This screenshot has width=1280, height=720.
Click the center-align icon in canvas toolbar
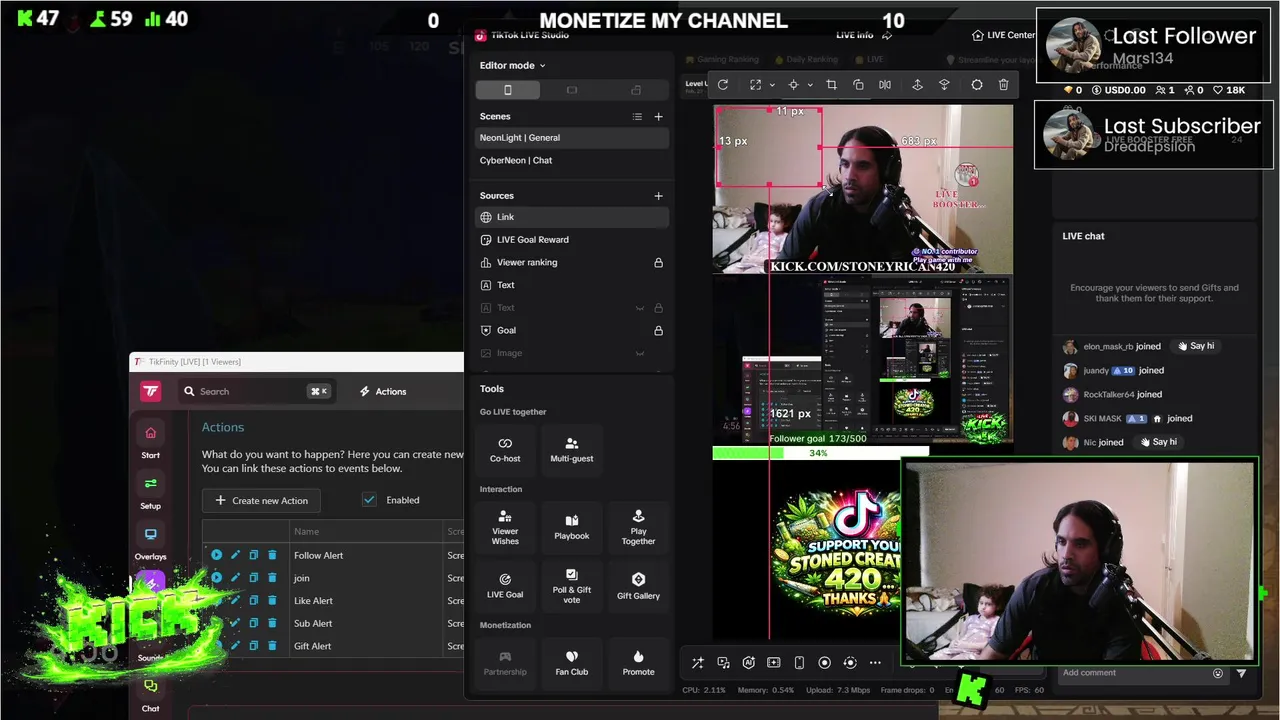[793, 85]
